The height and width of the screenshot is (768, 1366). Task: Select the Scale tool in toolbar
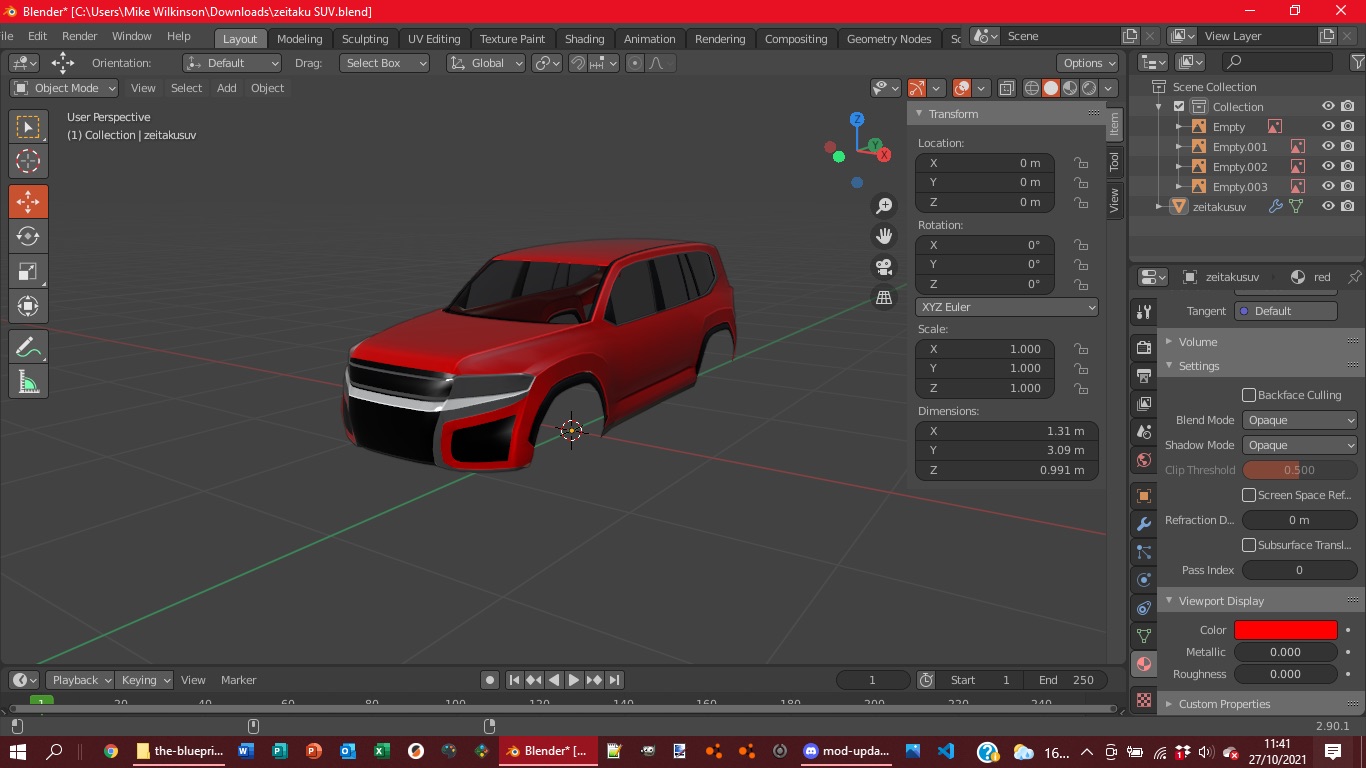(28, 271)
